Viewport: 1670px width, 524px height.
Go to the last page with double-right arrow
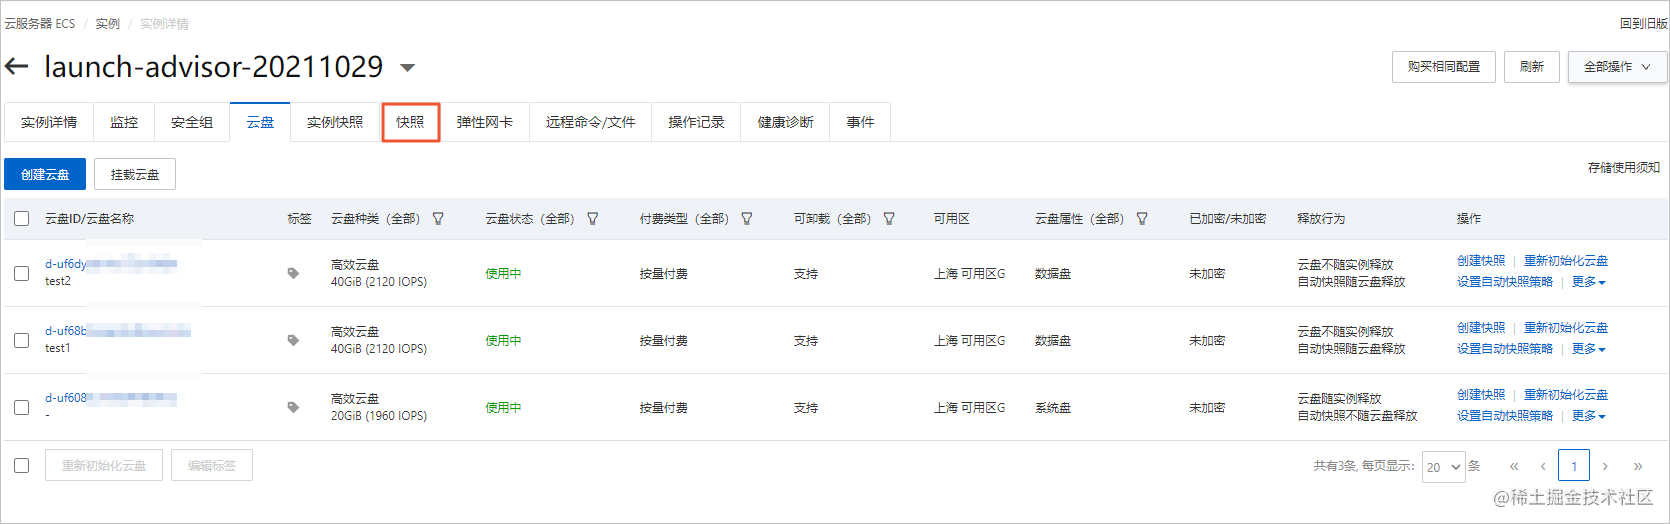click(x=1638, y=466)
